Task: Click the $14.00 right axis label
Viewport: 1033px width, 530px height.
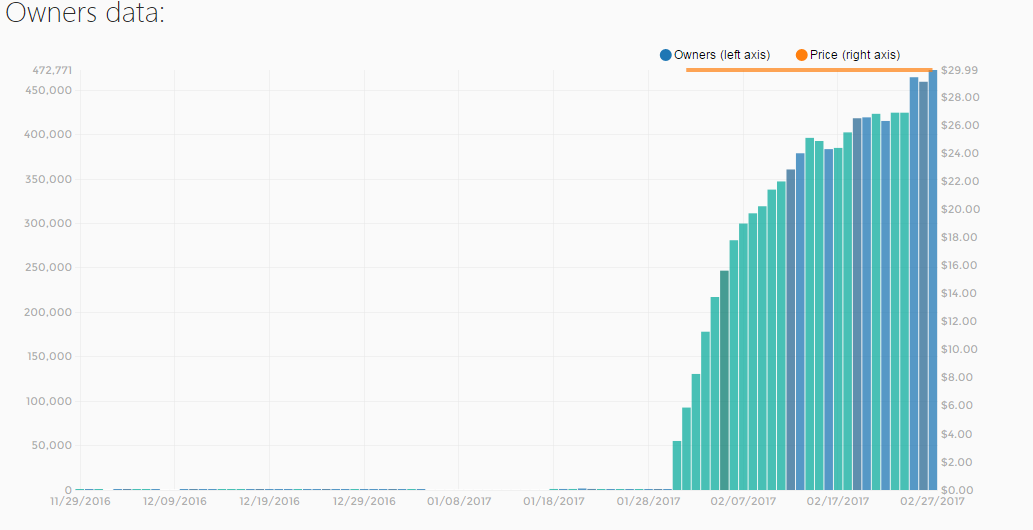Action: (x=961, y=293)
